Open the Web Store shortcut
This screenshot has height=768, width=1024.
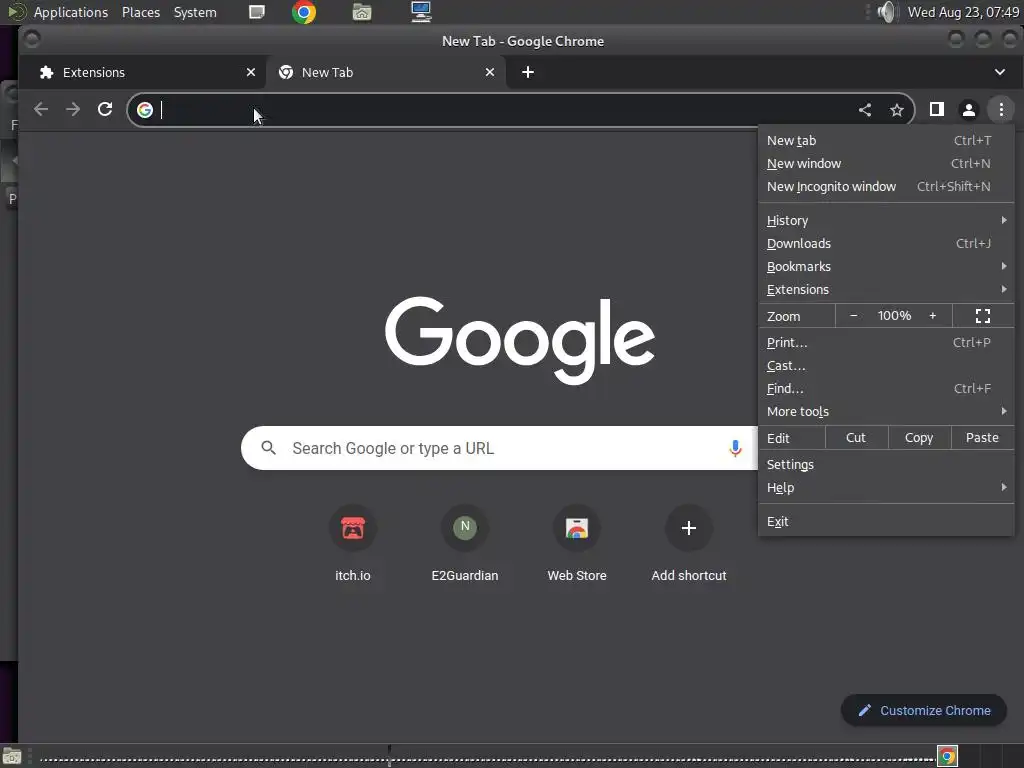coord(577,543)
